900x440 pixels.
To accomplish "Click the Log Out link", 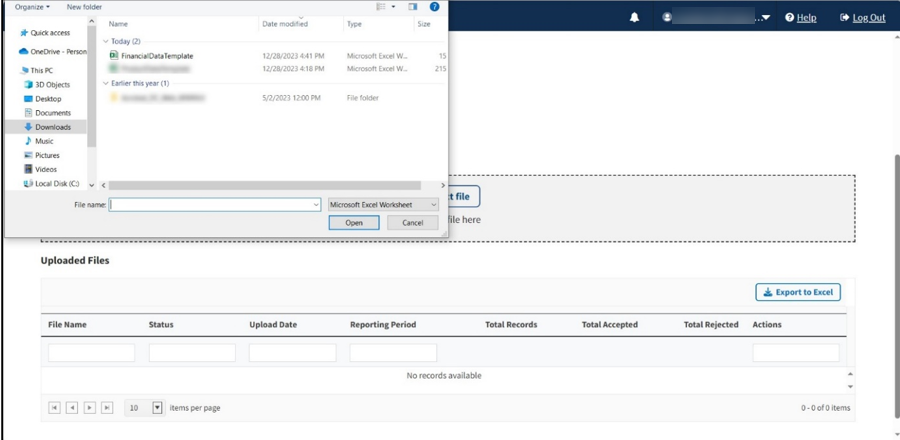I will [862, 17].
